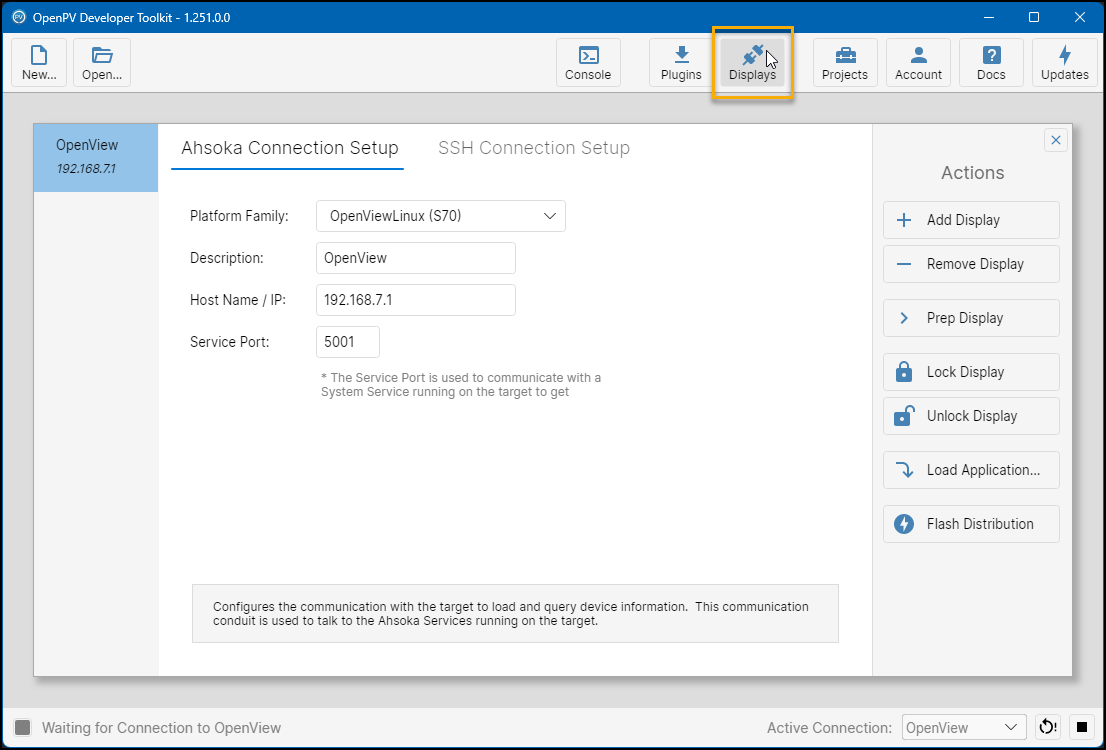
Task: Open the Docs help page
Action: 991,63
